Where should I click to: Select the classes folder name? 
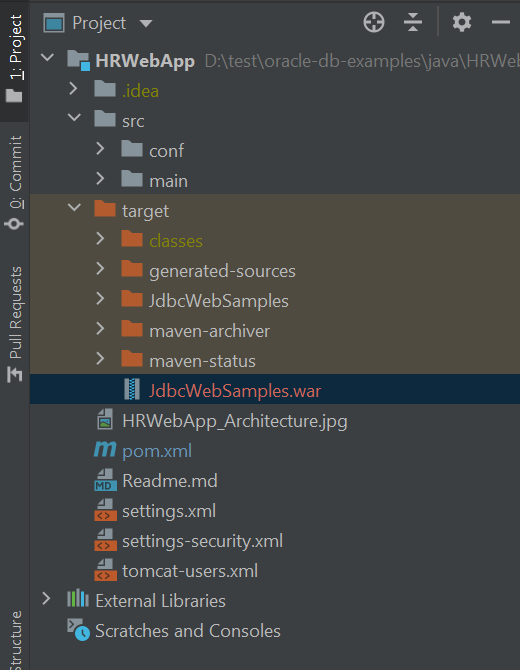pyautogui.click(x=176, y=241)
